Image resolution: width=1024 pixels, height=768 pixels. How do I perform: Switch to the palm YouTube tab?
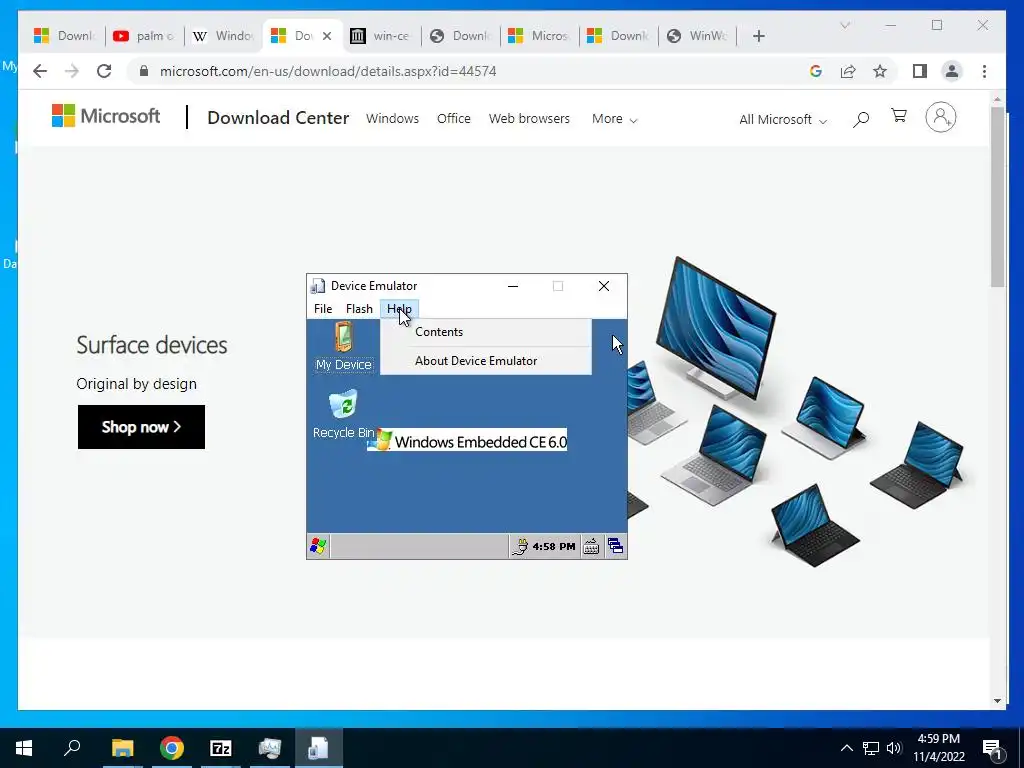[x=144, y=36]
